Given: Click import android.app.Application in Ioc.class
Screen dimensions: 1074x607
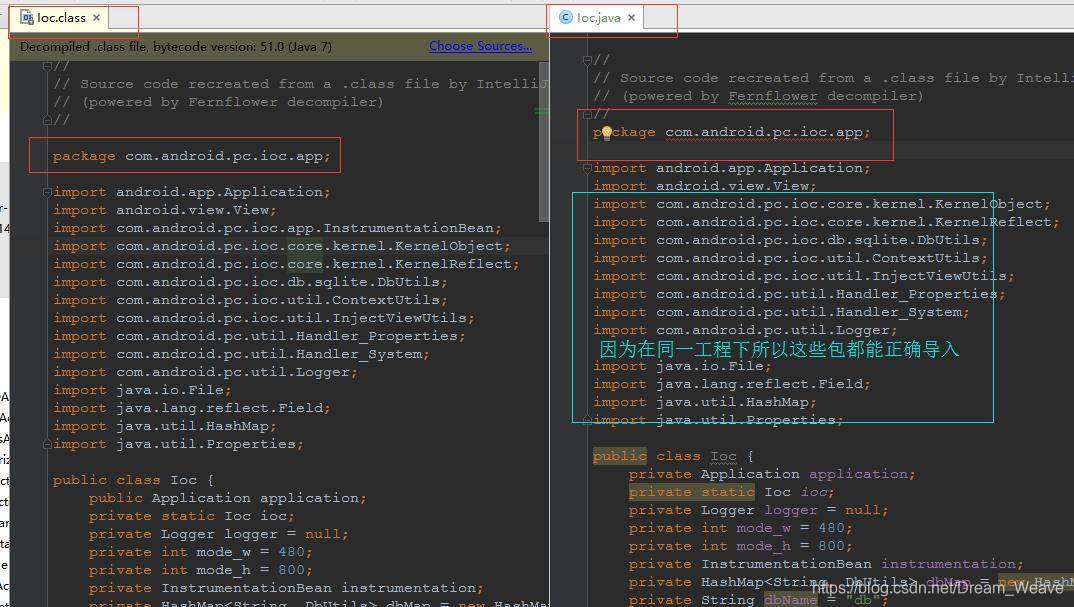Looking at the screenshot, I should (x=192, y=192).
